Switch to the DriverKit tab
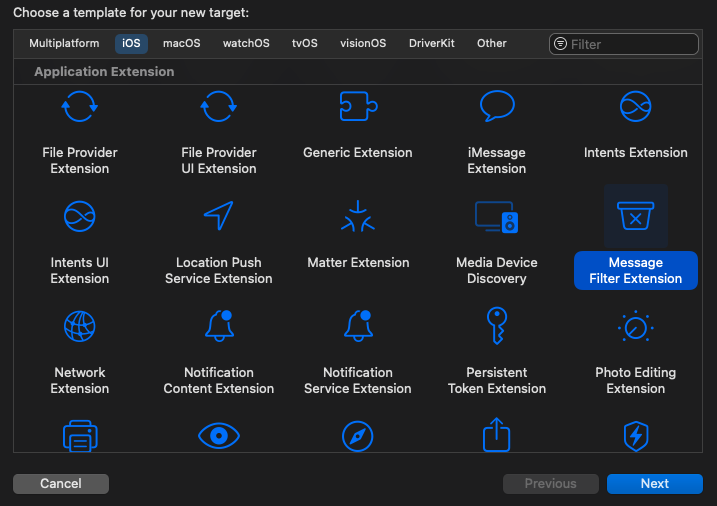 (x=432, y=43)
